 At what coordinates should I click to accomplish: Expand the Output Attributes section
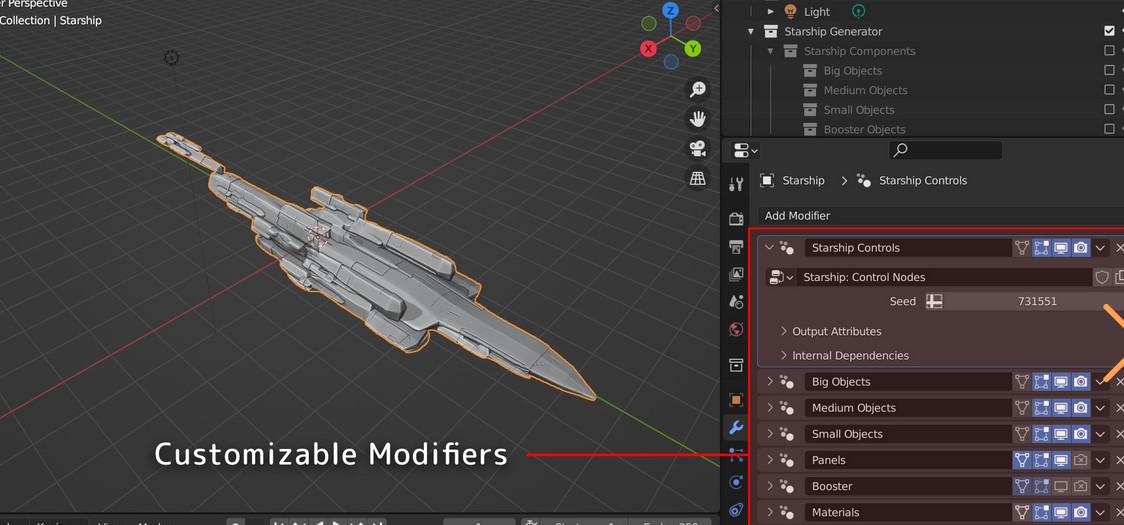click(836, 331)
